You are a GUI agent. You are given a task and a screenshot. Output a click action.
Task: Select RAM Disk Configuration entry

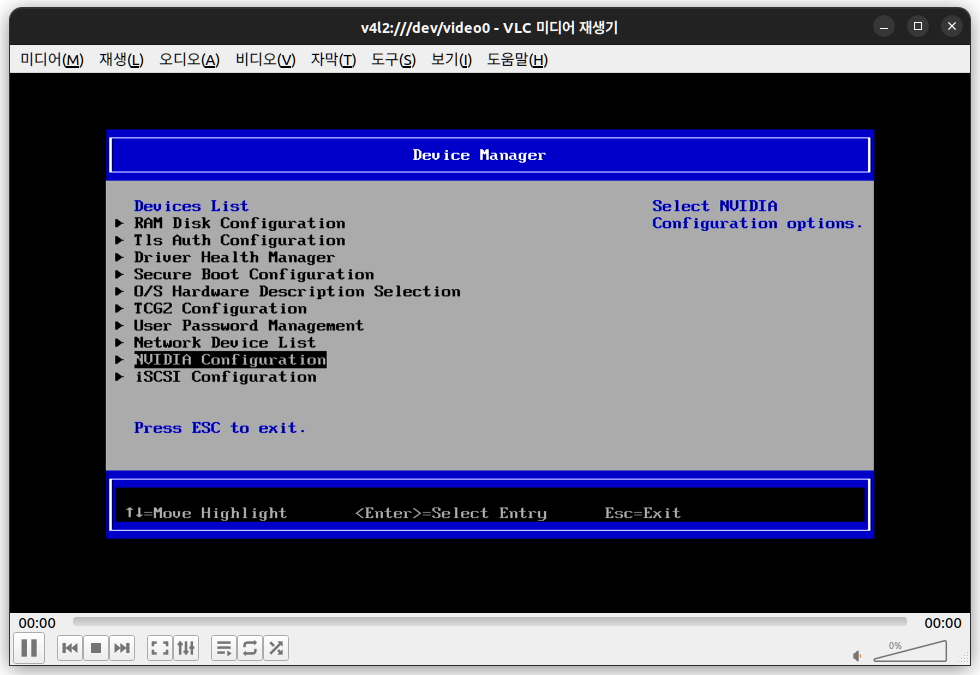[239, 223]
